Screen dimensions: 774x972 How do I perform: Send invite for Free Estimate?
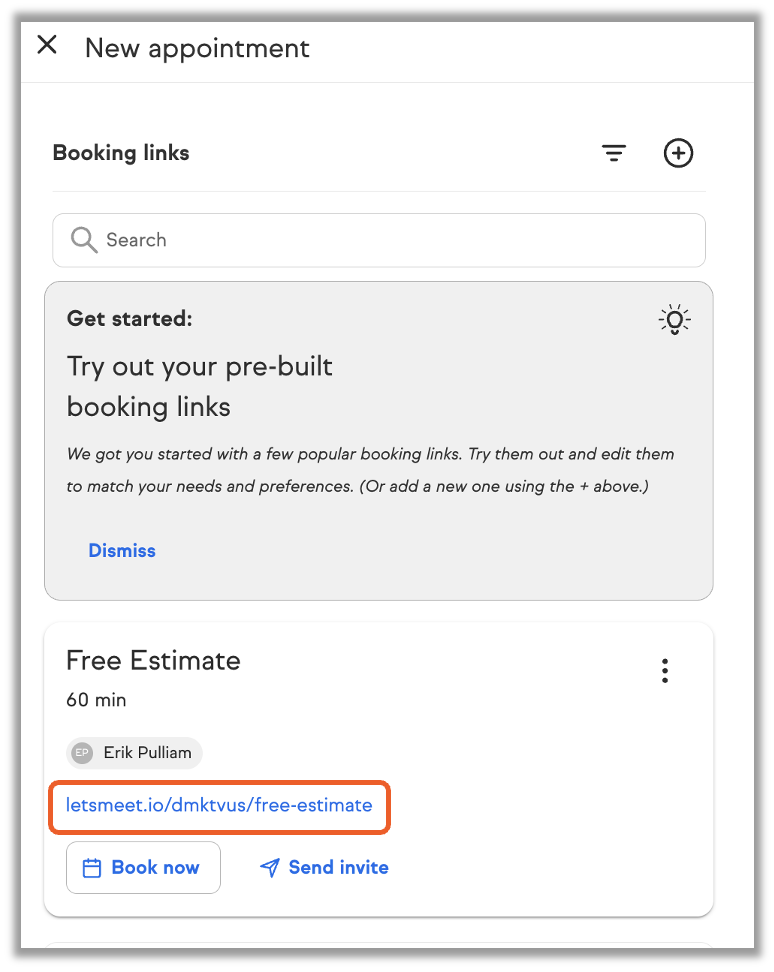click(337, 868)
